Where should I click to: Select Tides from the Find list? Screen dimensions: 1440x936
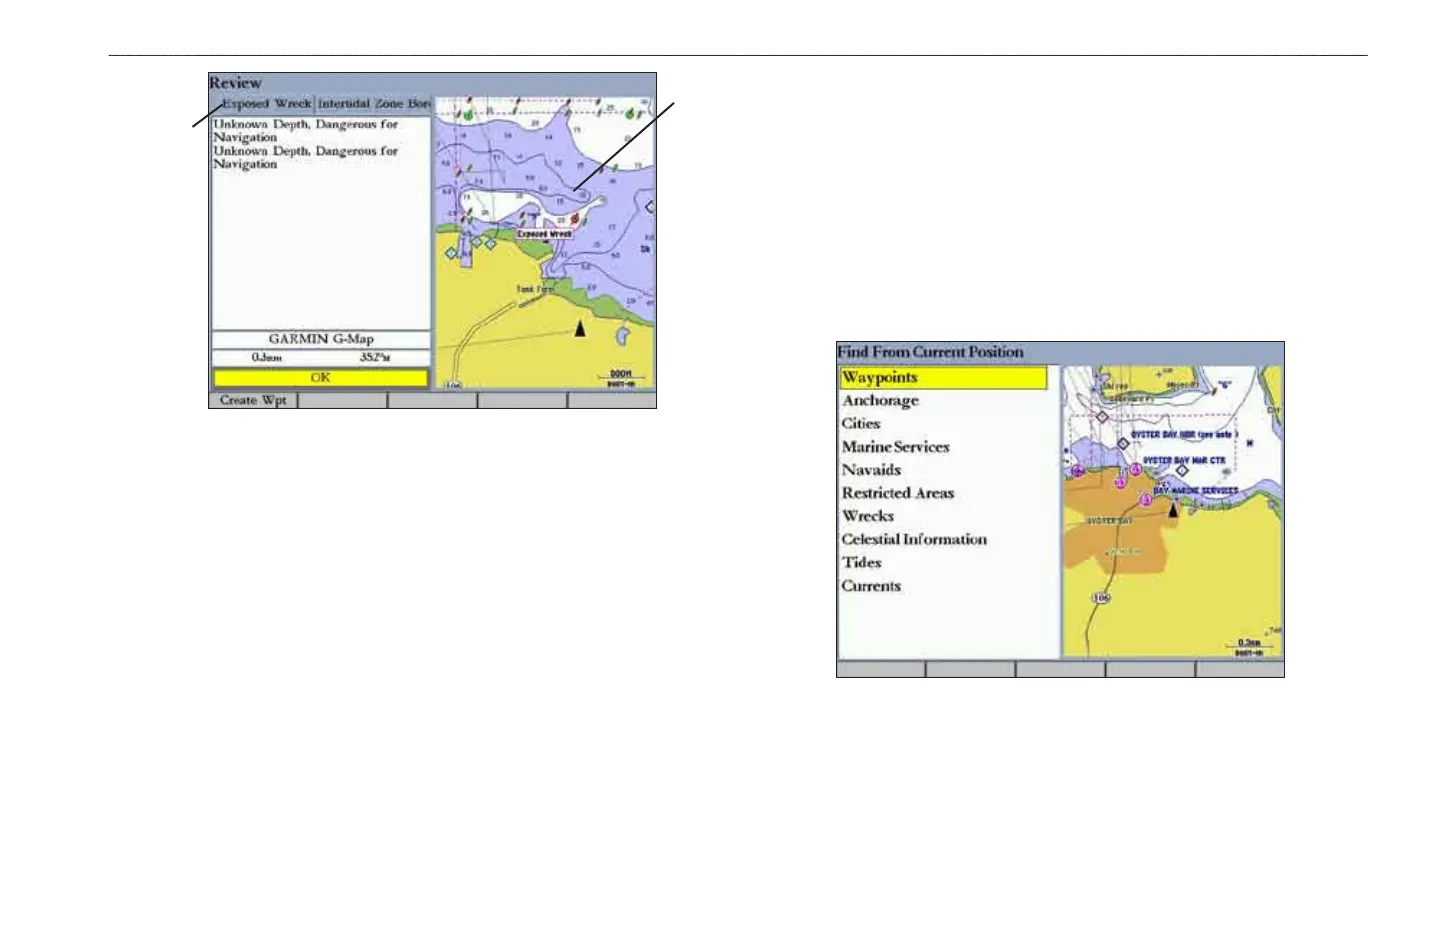click(862, 562)
